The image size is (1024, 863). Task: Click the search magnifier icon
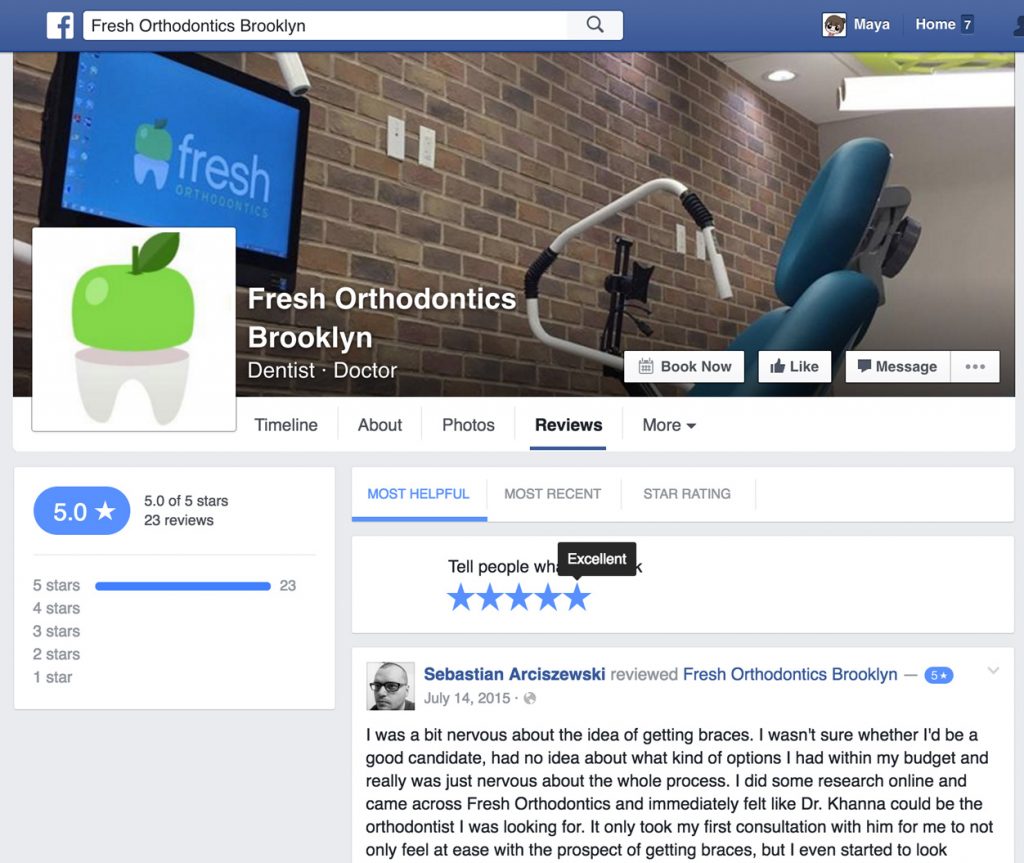pos(595,25)
